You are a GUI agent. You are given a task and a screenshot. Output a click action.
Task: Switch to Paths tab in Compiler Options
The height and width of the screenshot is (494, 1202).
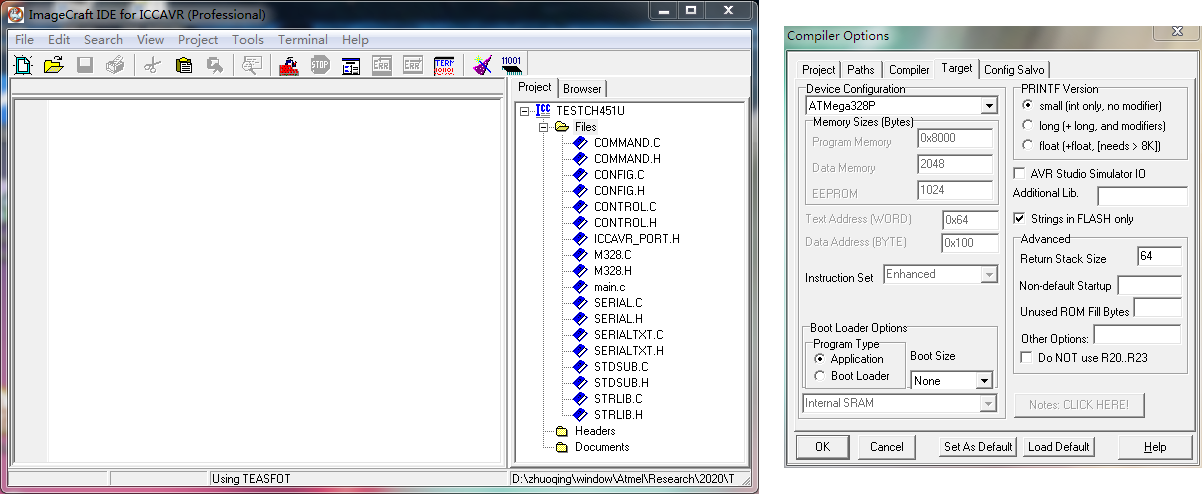(x=860, y=70)
